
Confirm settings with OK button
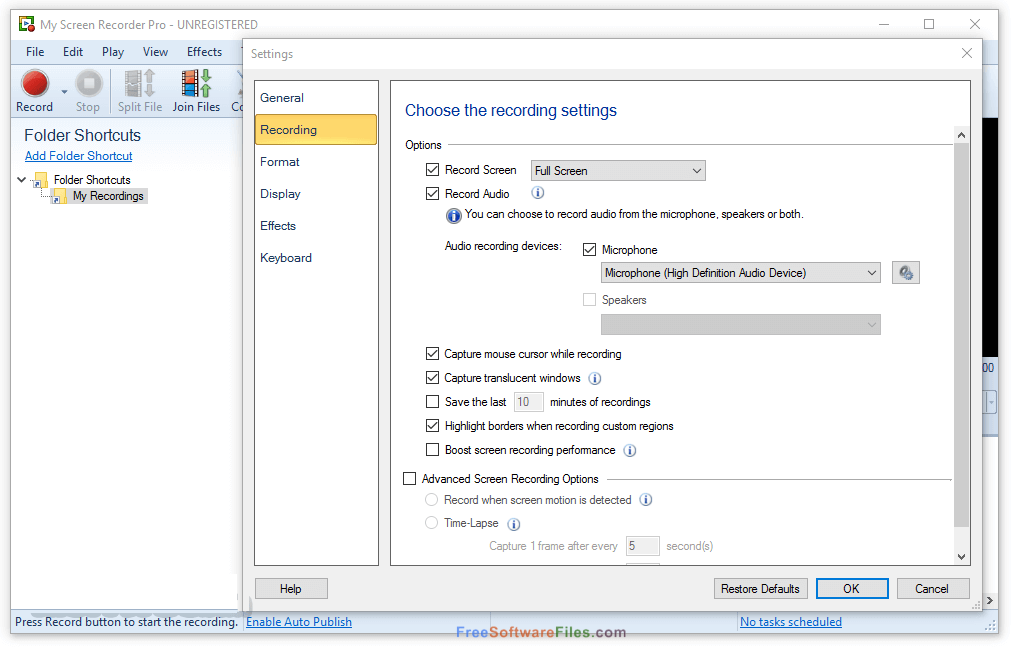[x=851, y=589]
